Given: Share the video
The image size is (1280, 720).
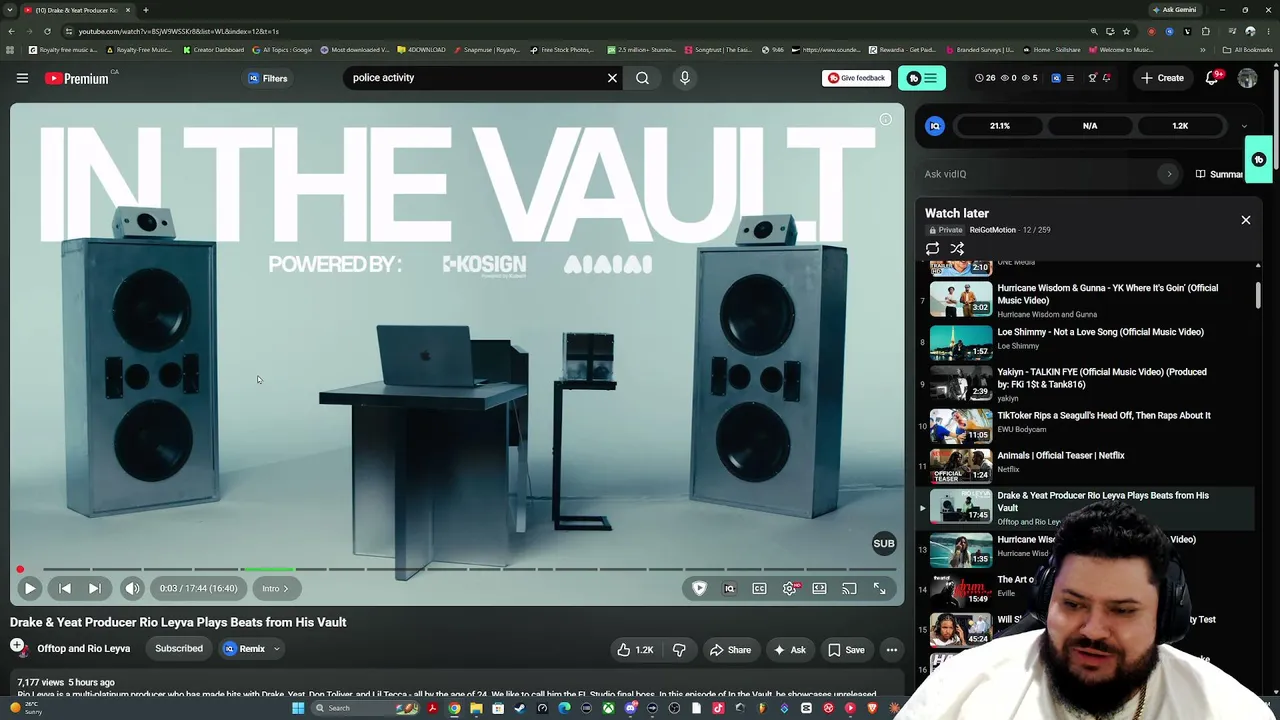Looking at the screenshot, I should 730,650.
